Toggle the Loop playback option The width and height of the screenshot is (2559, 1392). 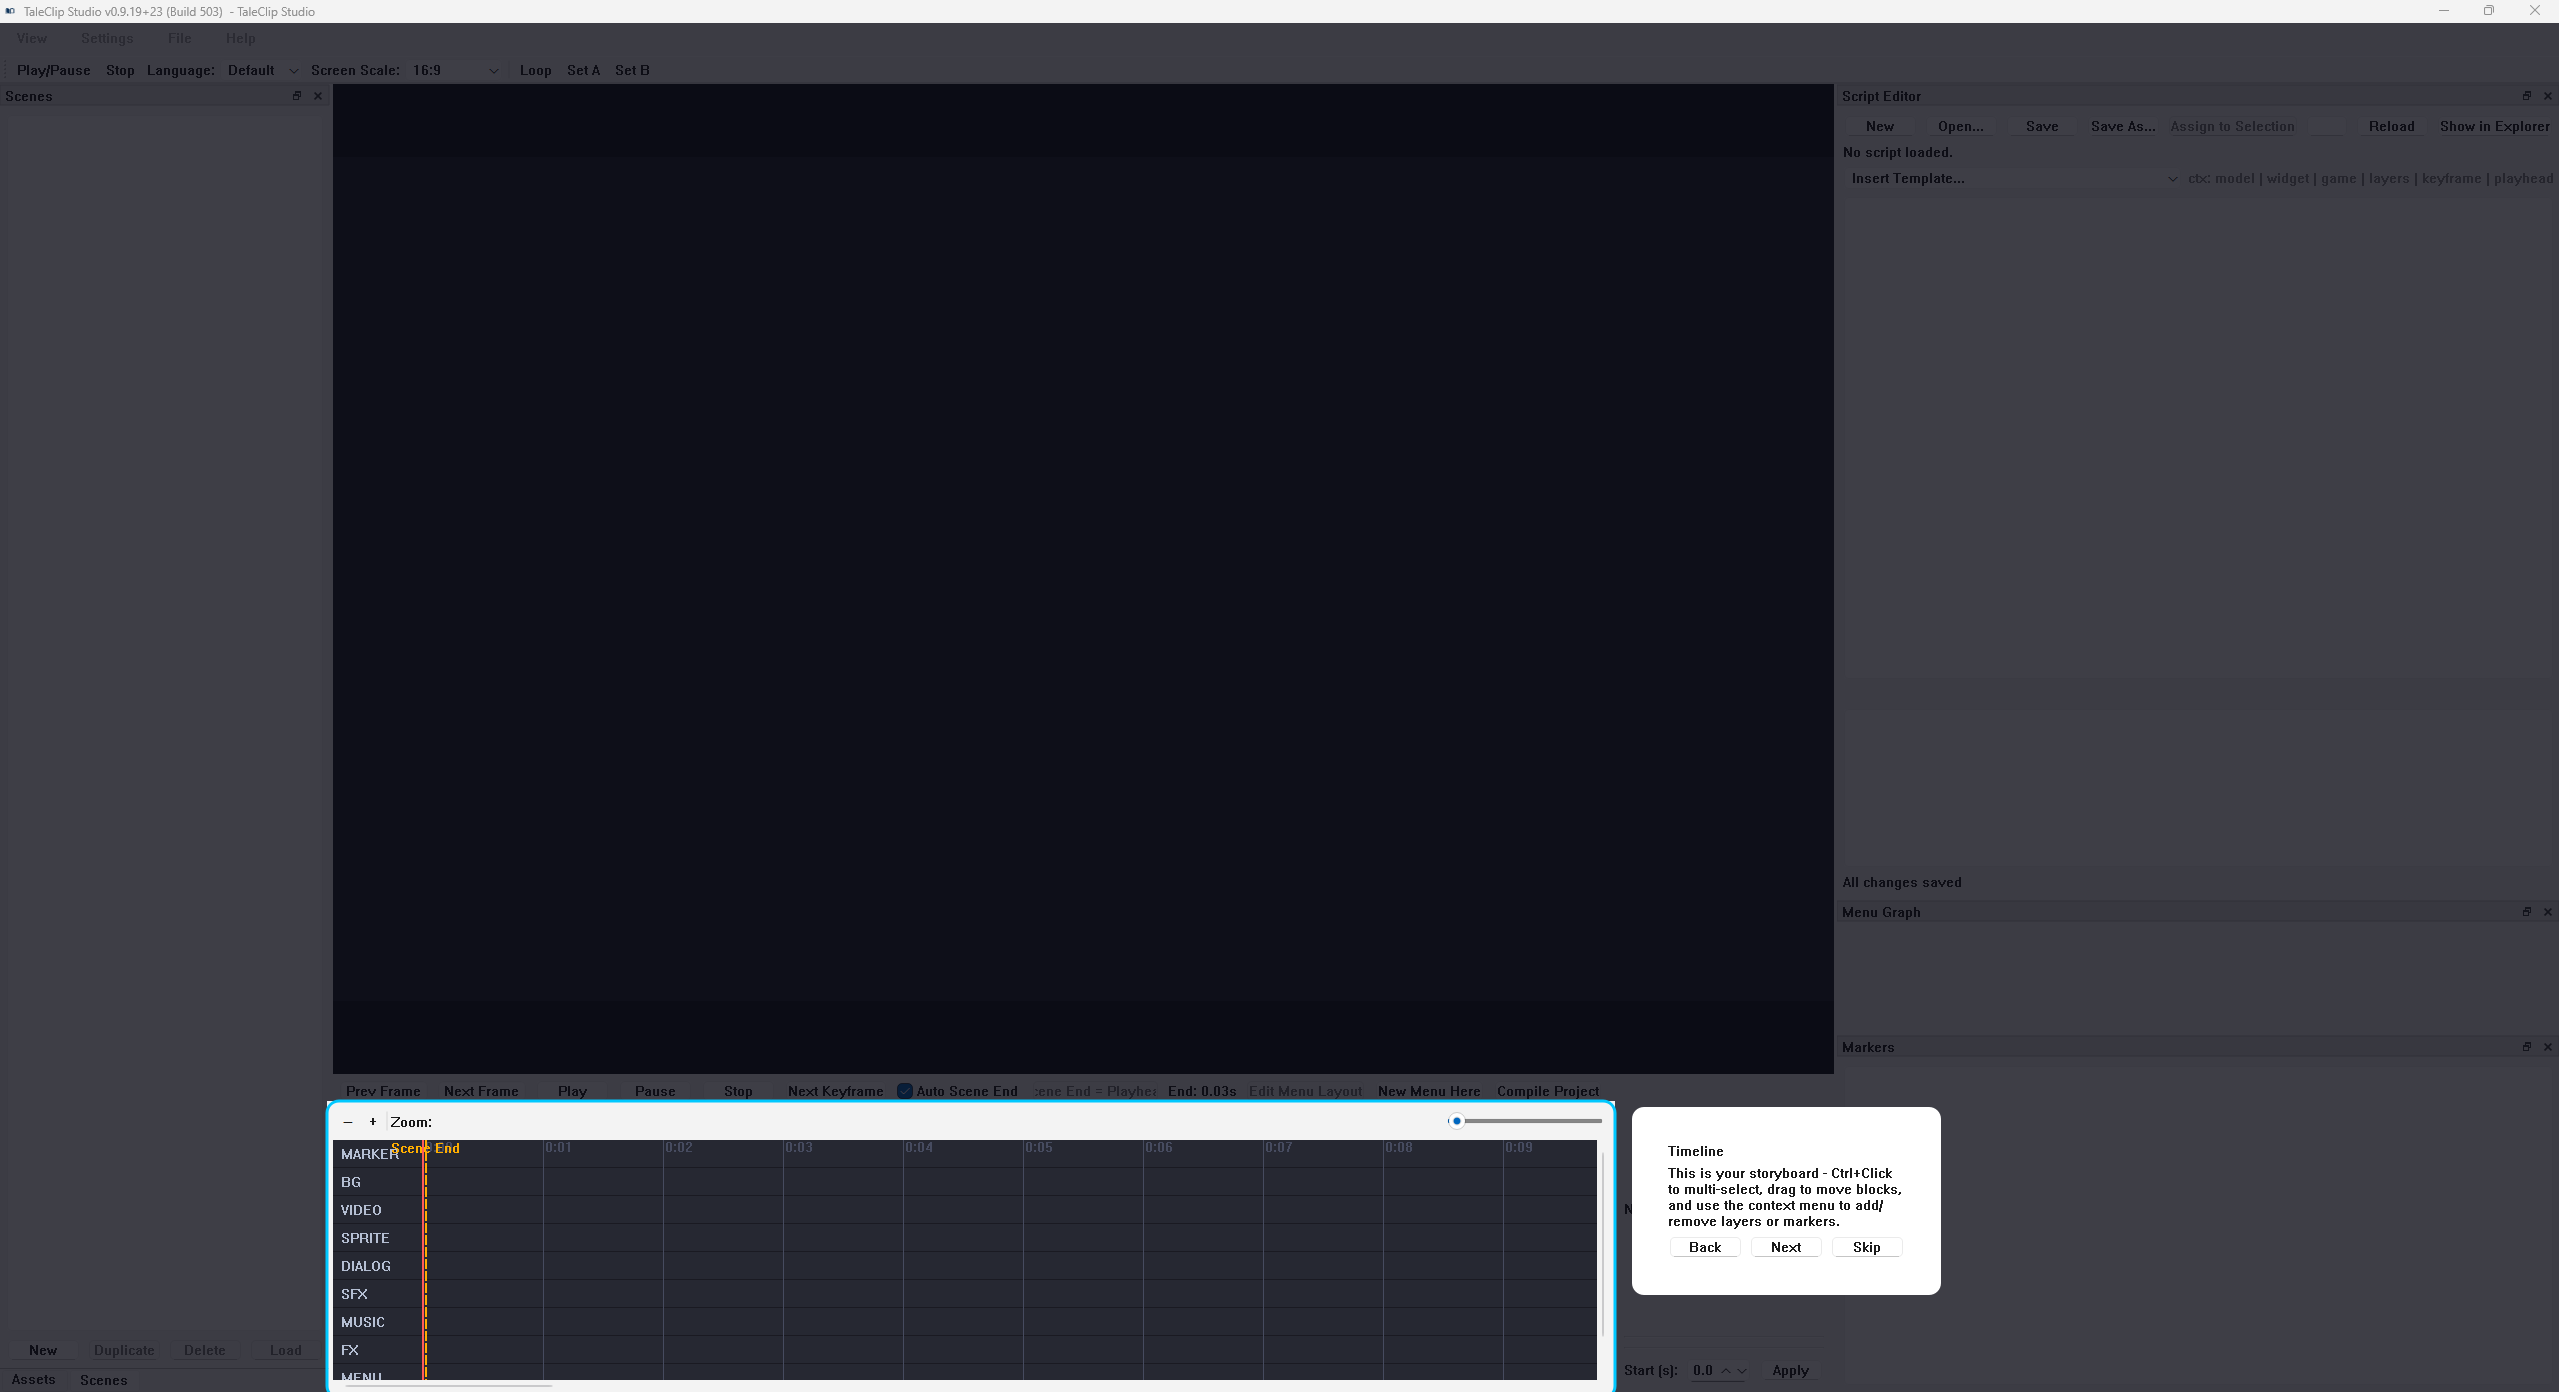pyautogui.click(x=535, y=70)
